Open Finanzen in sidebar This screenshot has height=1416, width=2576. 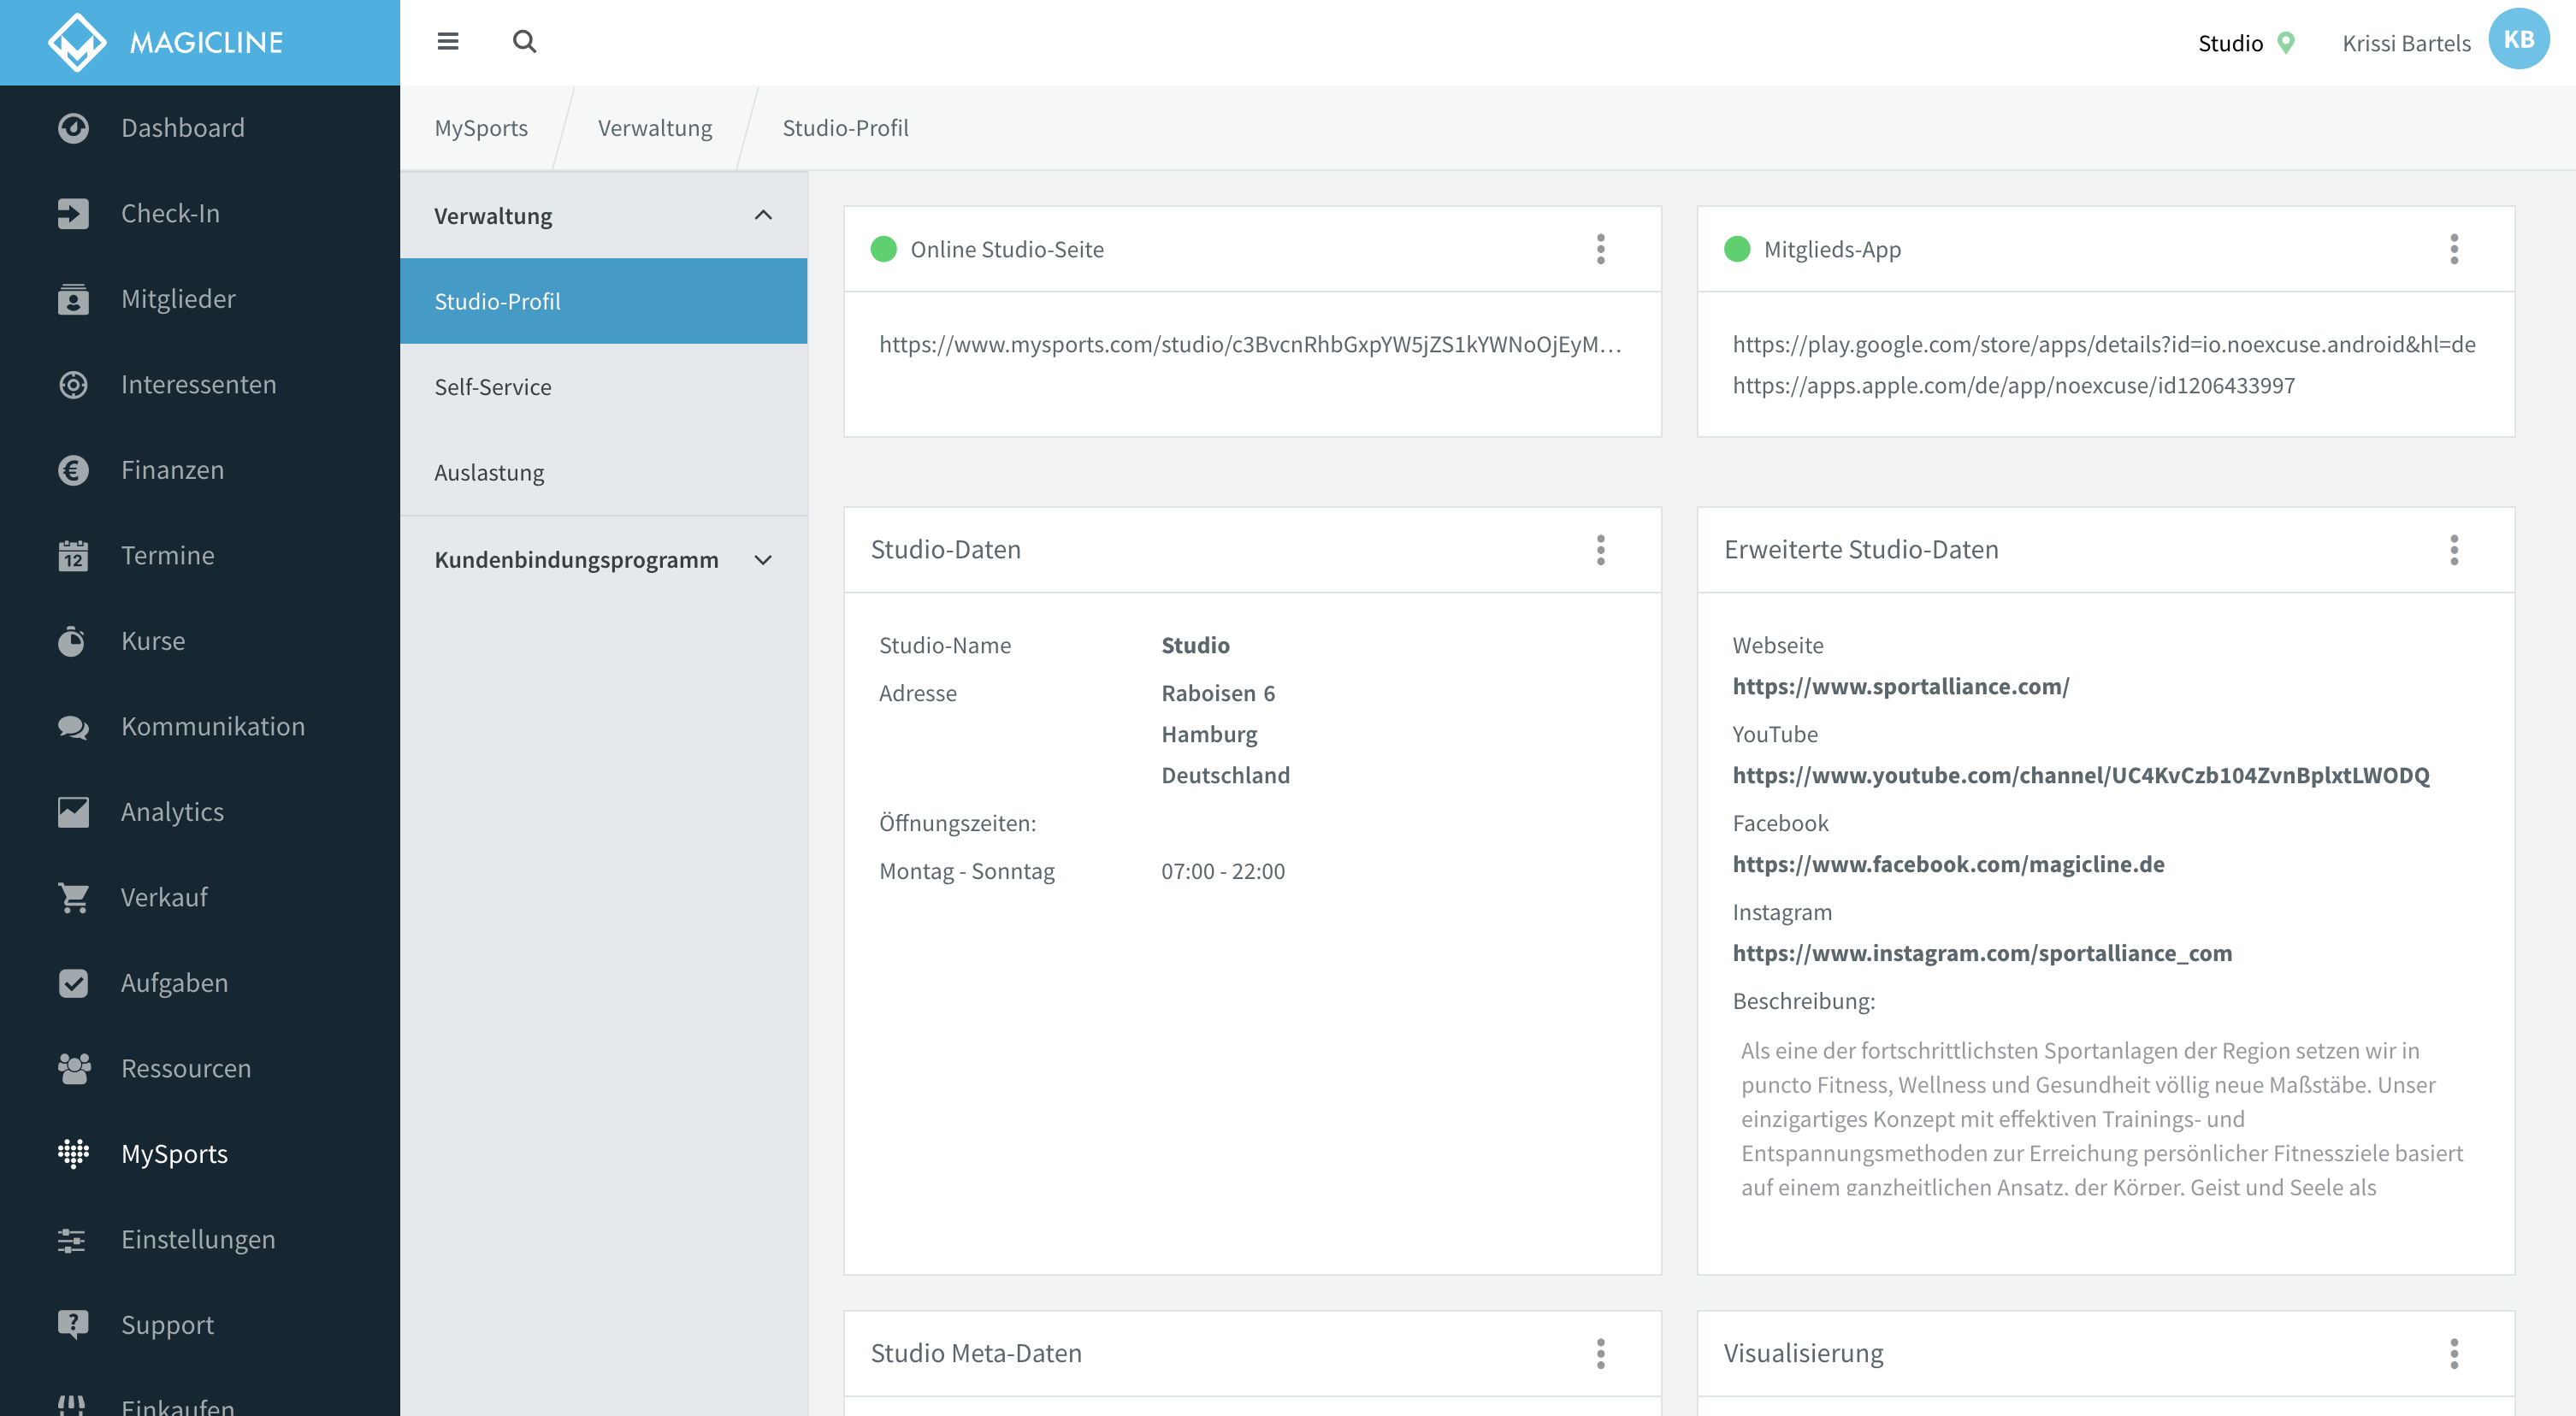click(200, 470)
